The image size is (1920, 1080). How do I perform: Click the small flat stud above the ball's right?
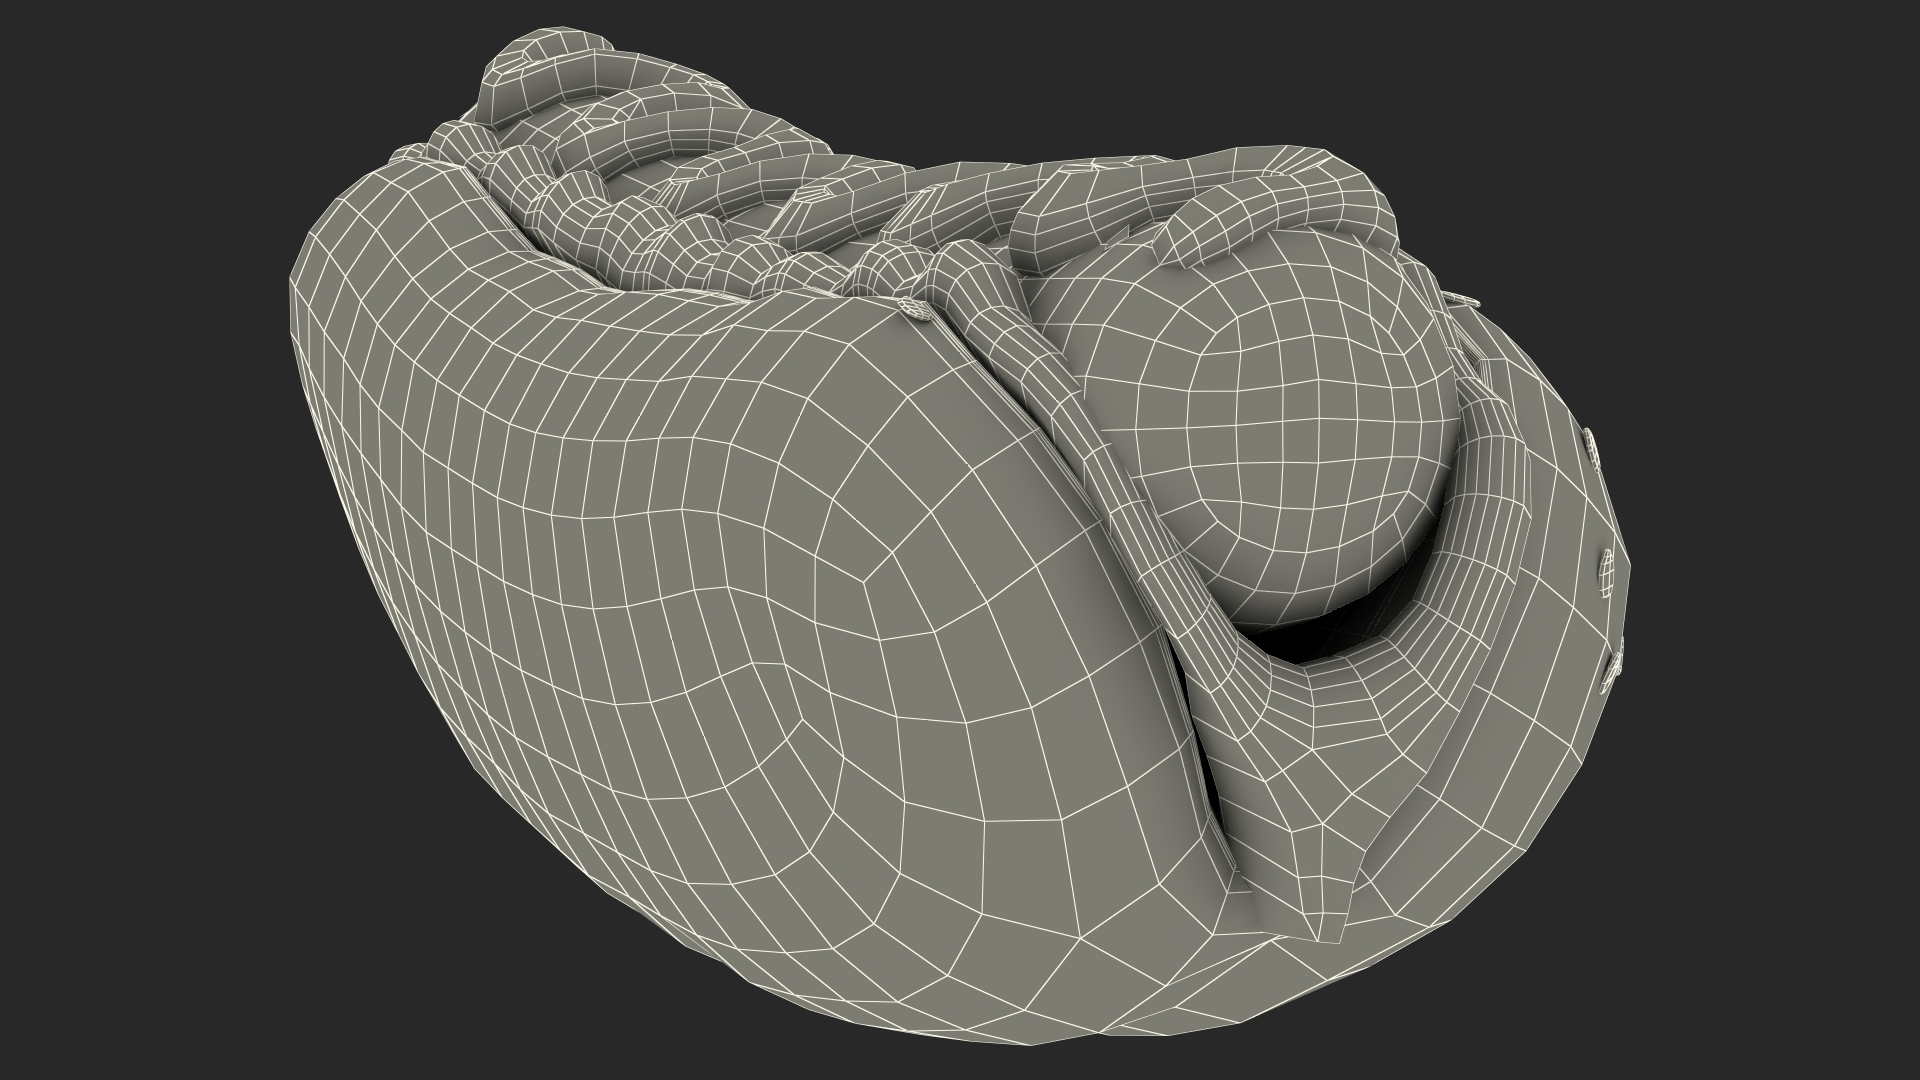[x=1462, y=300]
